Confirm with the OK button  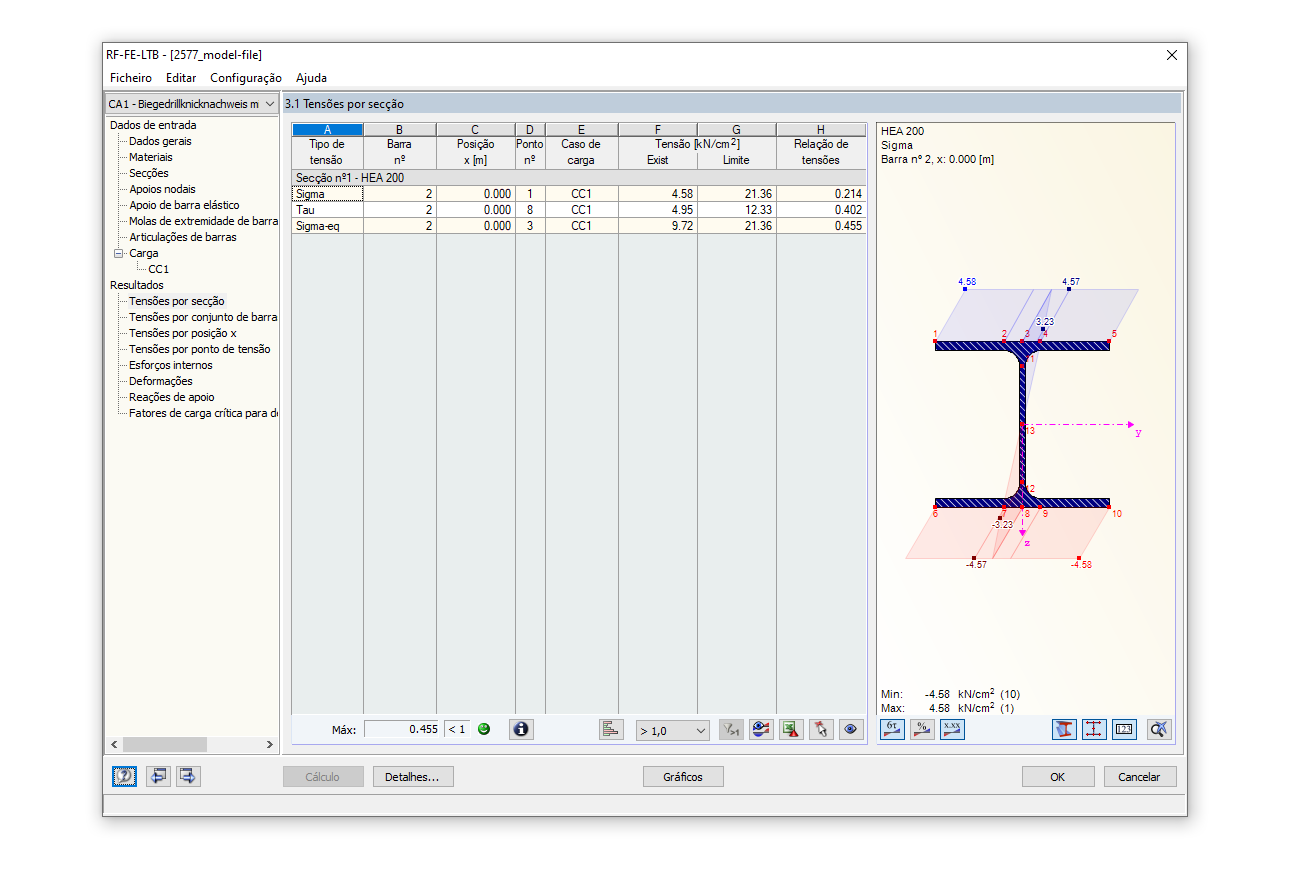tap(1057, 777)
